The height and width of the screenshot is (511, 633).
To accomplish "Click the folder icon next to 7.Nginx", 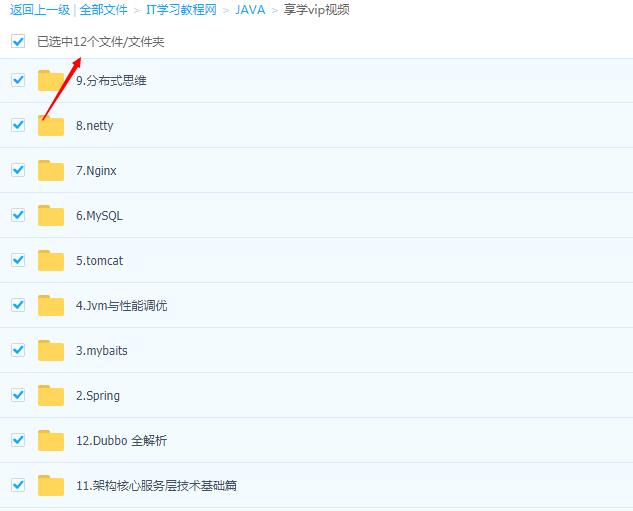I will point(51,170).
